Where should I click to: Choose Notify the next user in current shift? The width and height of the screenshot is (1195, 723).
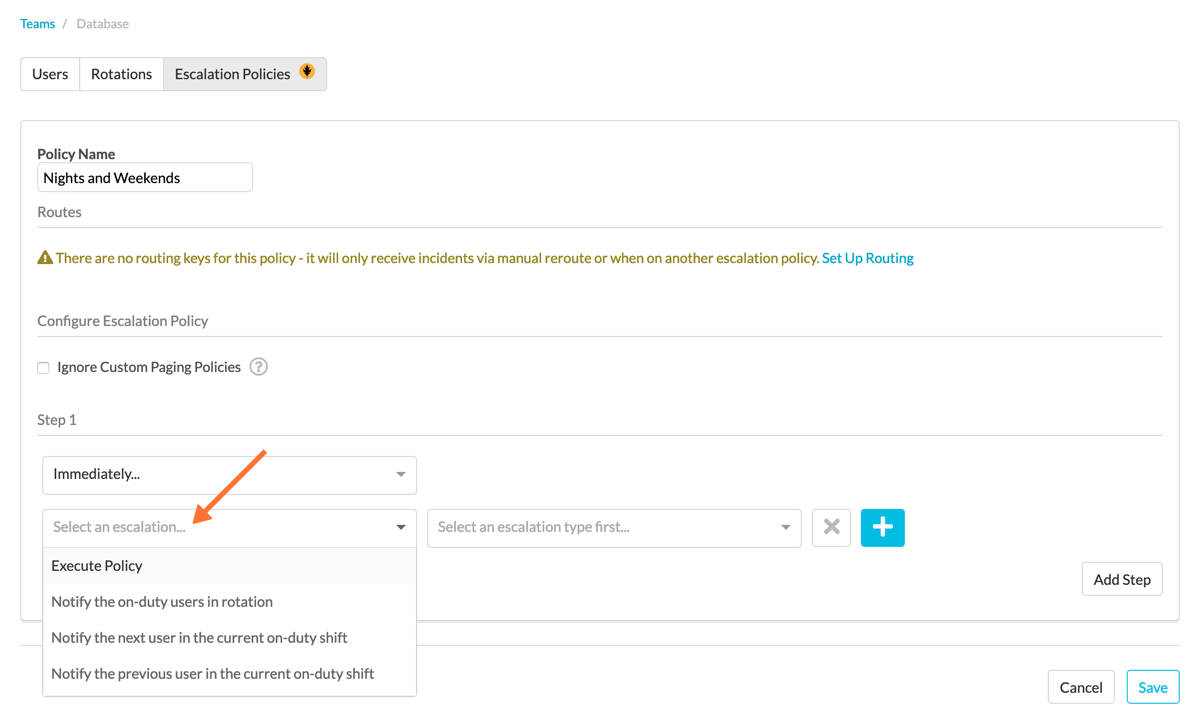tap(199, 637)
